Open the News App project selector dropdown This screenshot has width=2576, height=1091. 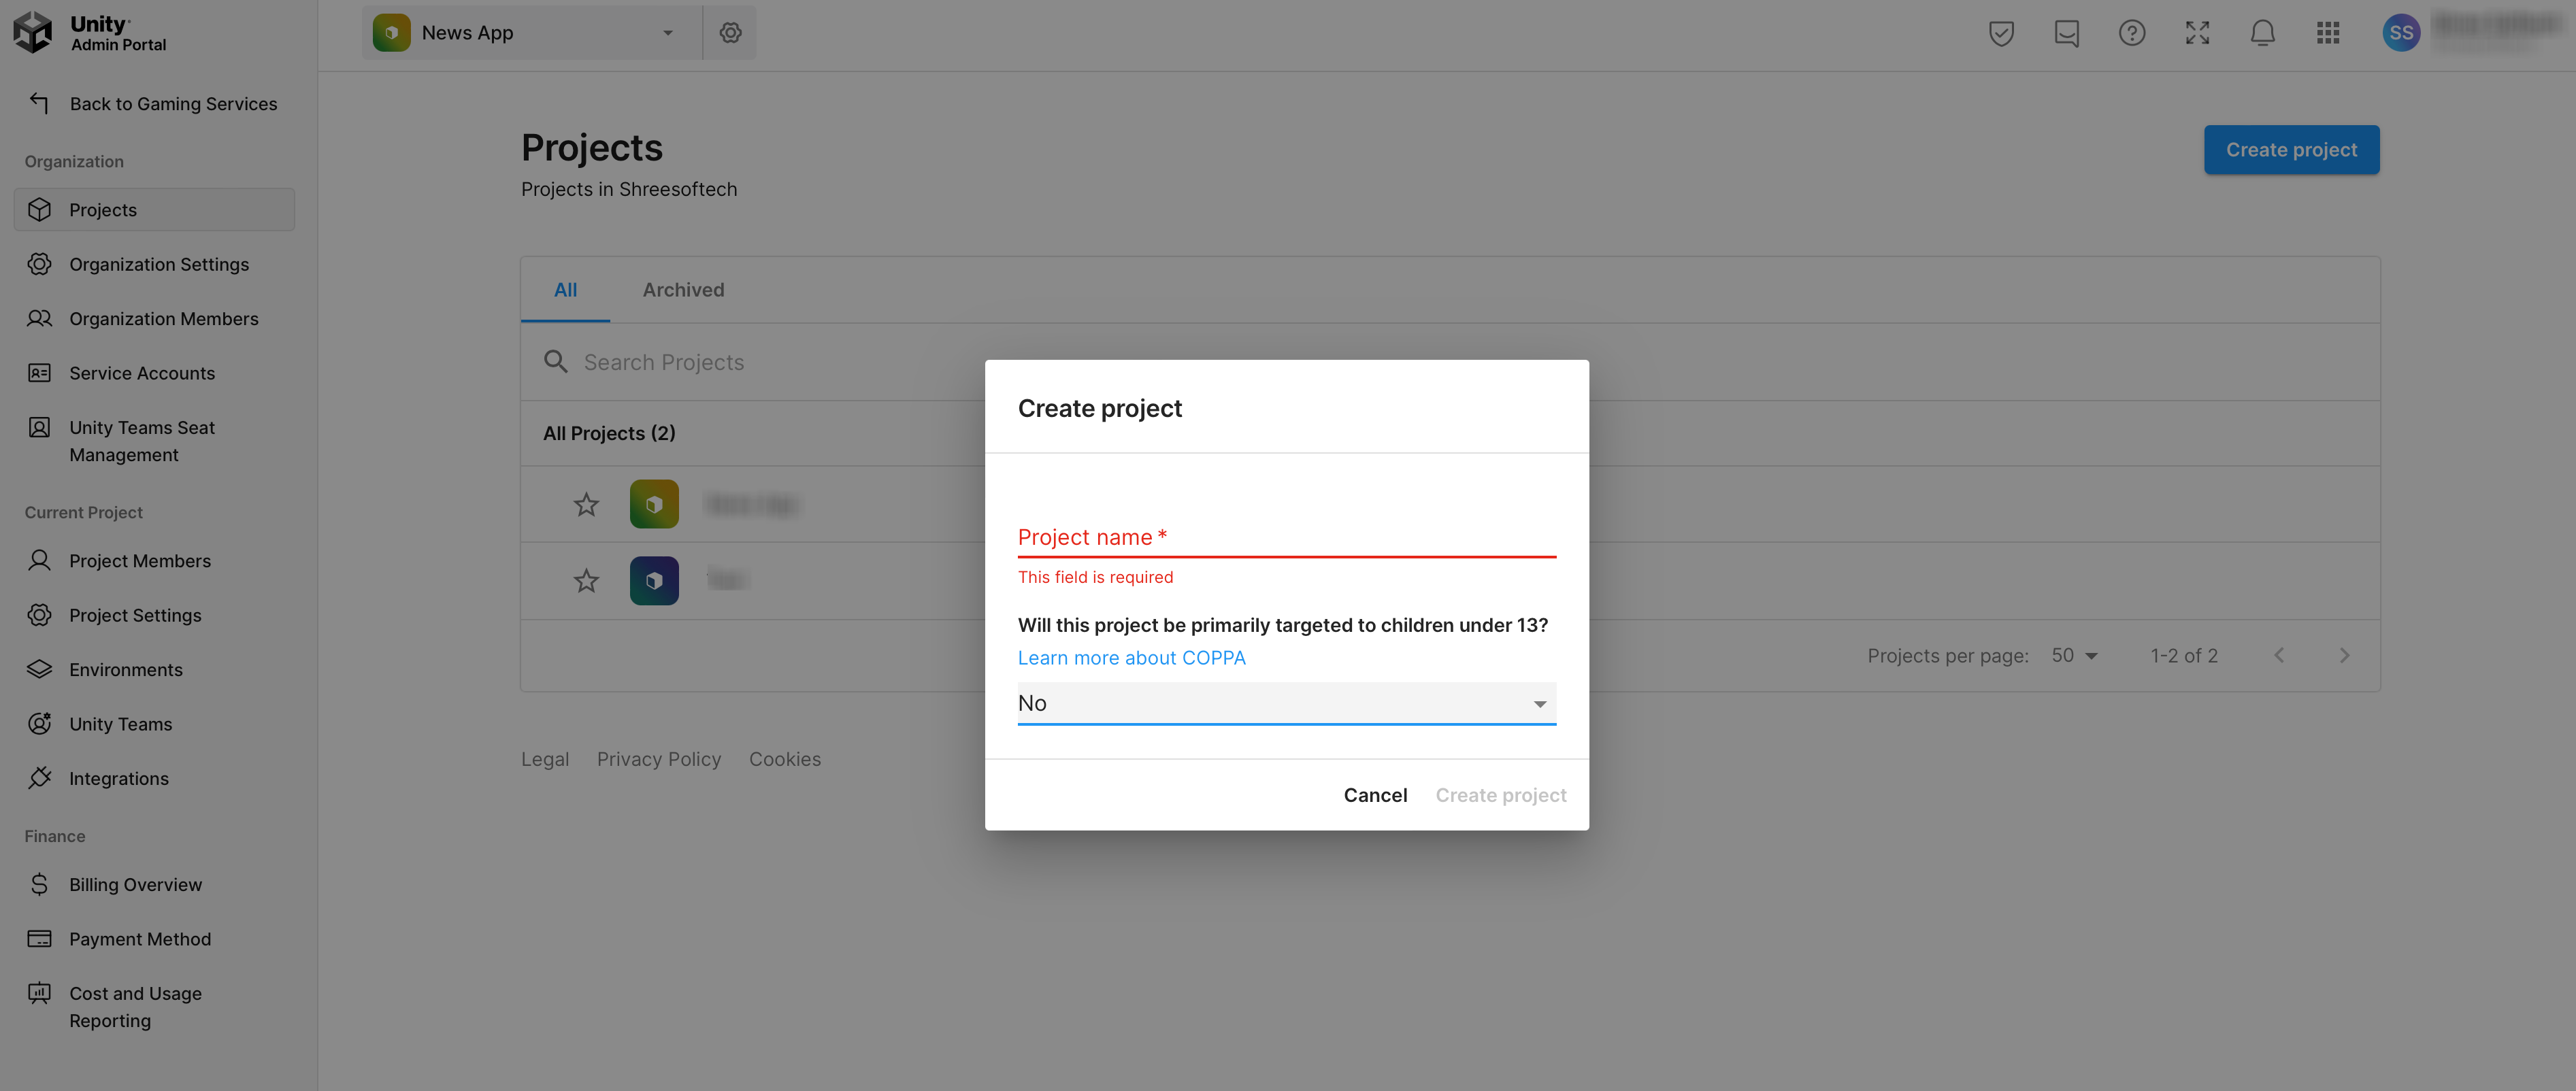531,33
